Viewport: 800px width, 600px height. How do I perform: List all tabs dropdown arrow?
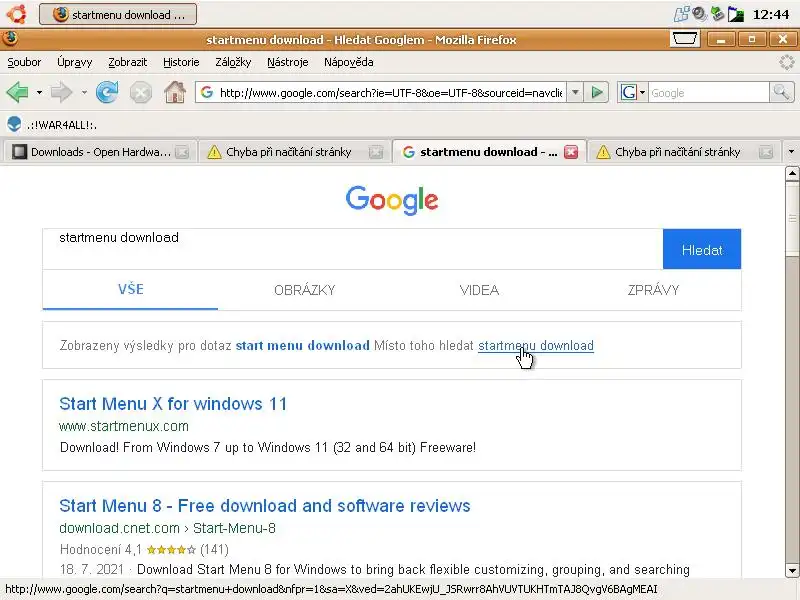click(x=791, y=152)
